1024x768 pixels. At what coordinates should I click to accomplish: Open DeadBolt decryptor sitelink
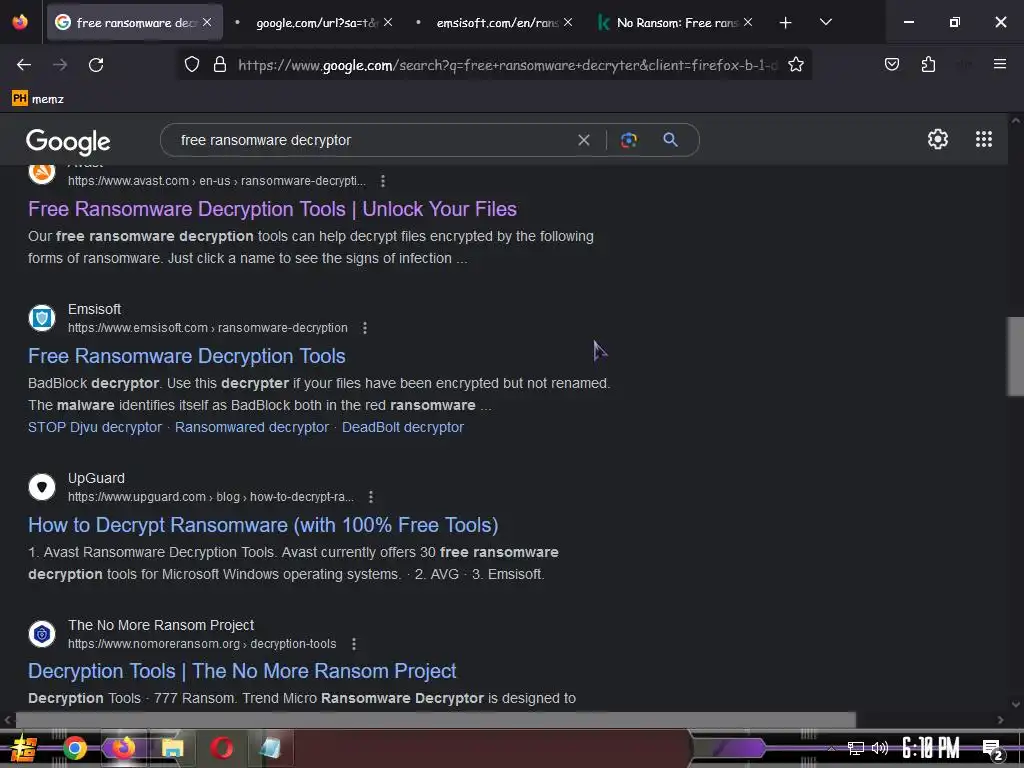(403, 427)
